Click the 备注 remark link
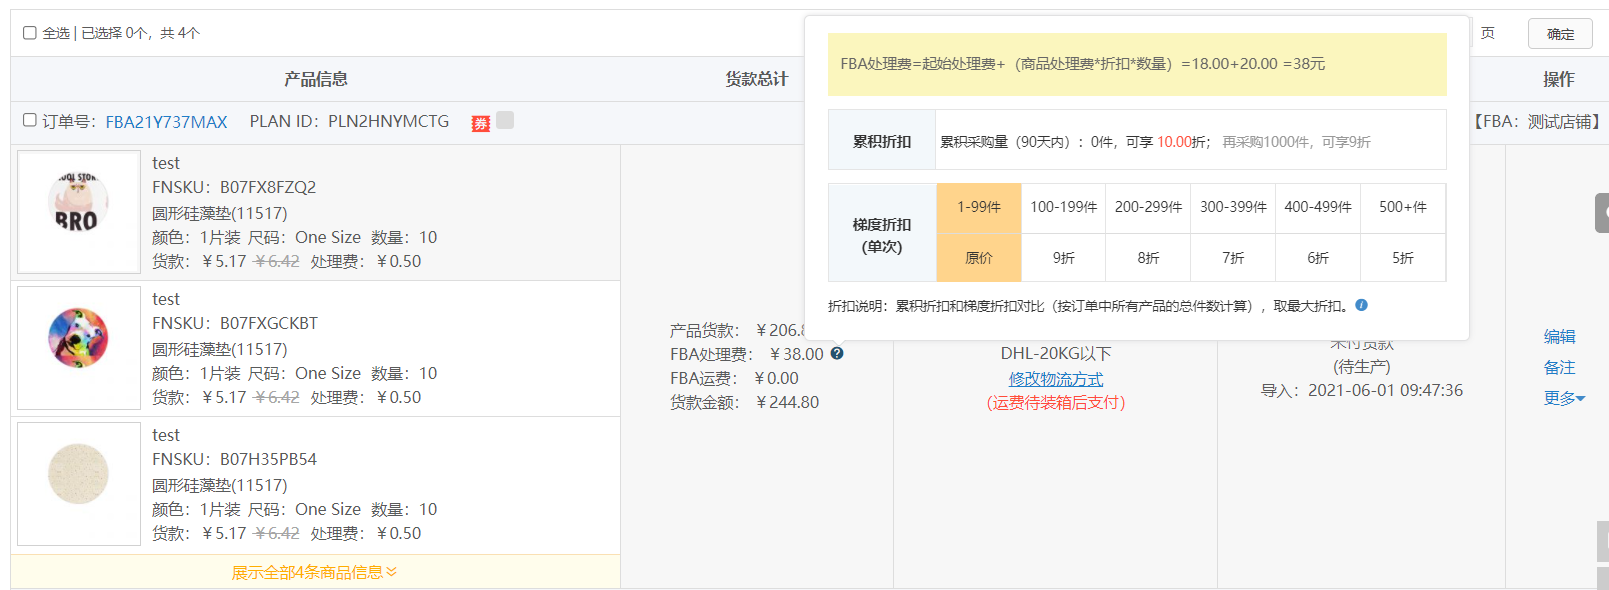The width and height of the screenshot is (1609, 590). (1559, 367)
